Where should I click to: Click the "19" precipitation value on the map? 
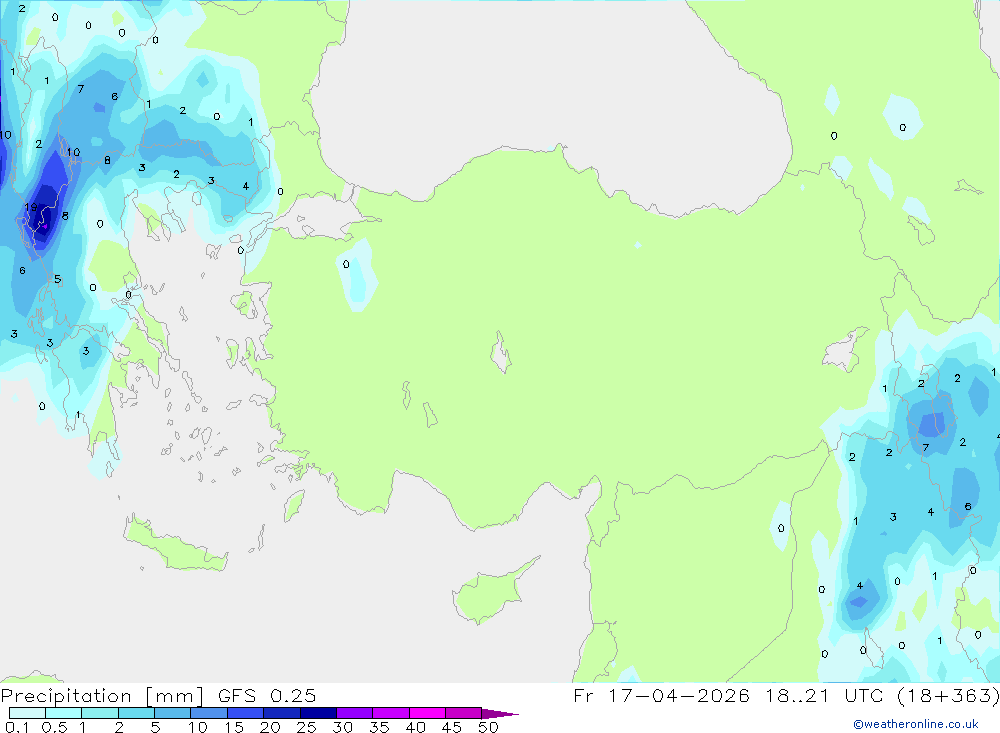(31, 207)
